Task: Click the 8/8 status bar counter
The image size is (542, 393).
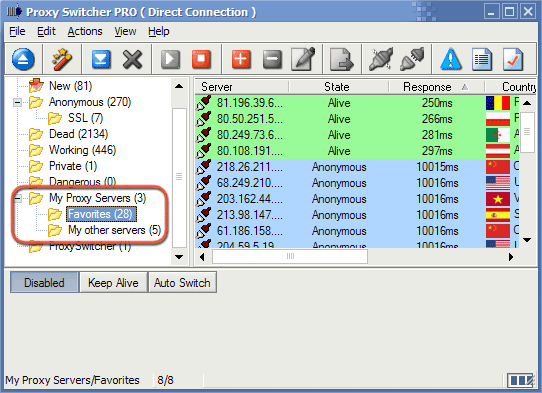Action: (x=165, y=380)
